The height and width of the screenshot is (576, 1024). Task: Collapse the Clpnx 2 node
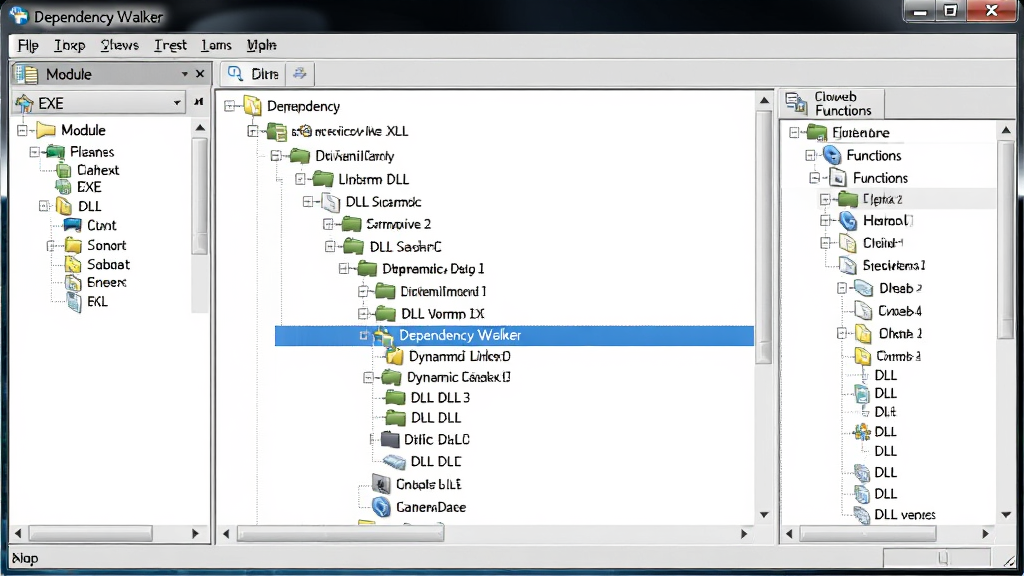click(825, 199)
